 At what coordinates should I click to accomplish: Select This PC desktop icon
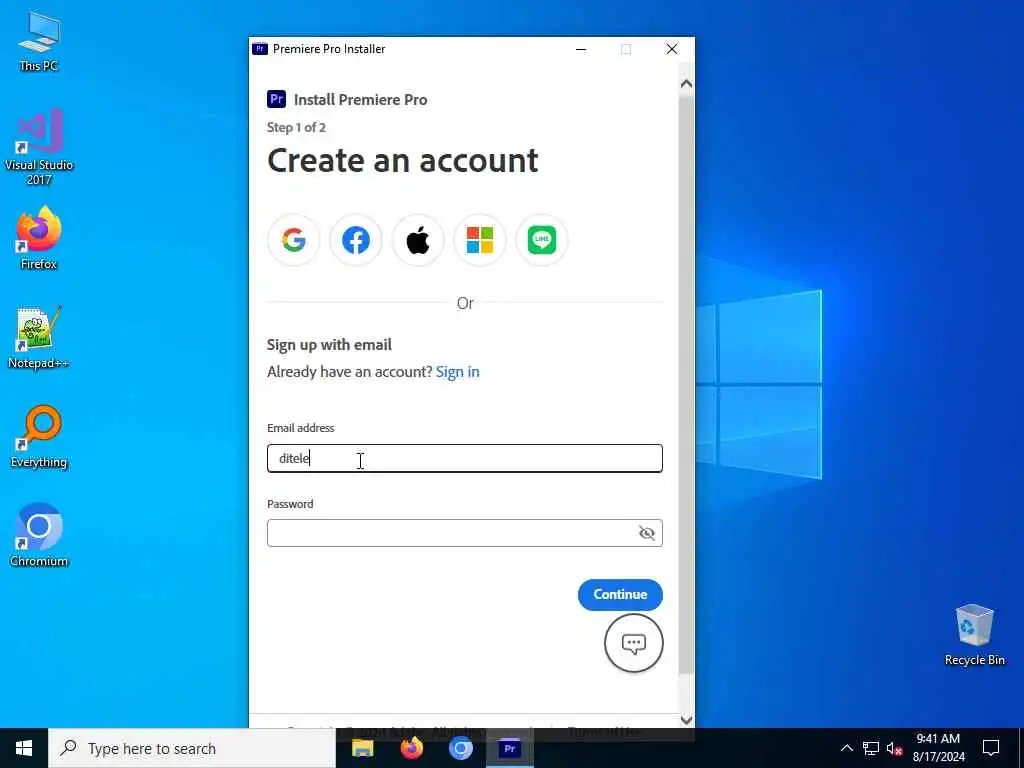(x=39, y=42)
